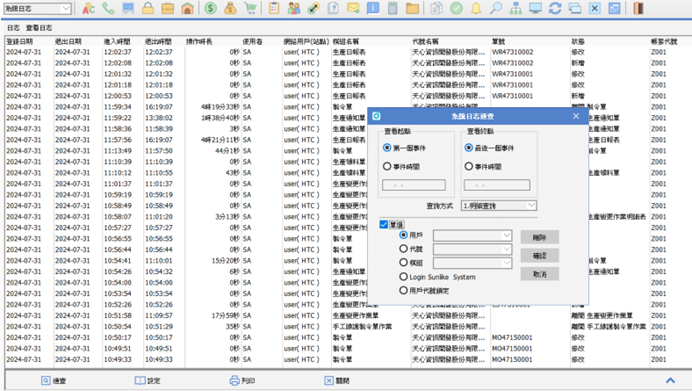Click cell MO47150001 in row 10:50:17

(512, 338)
